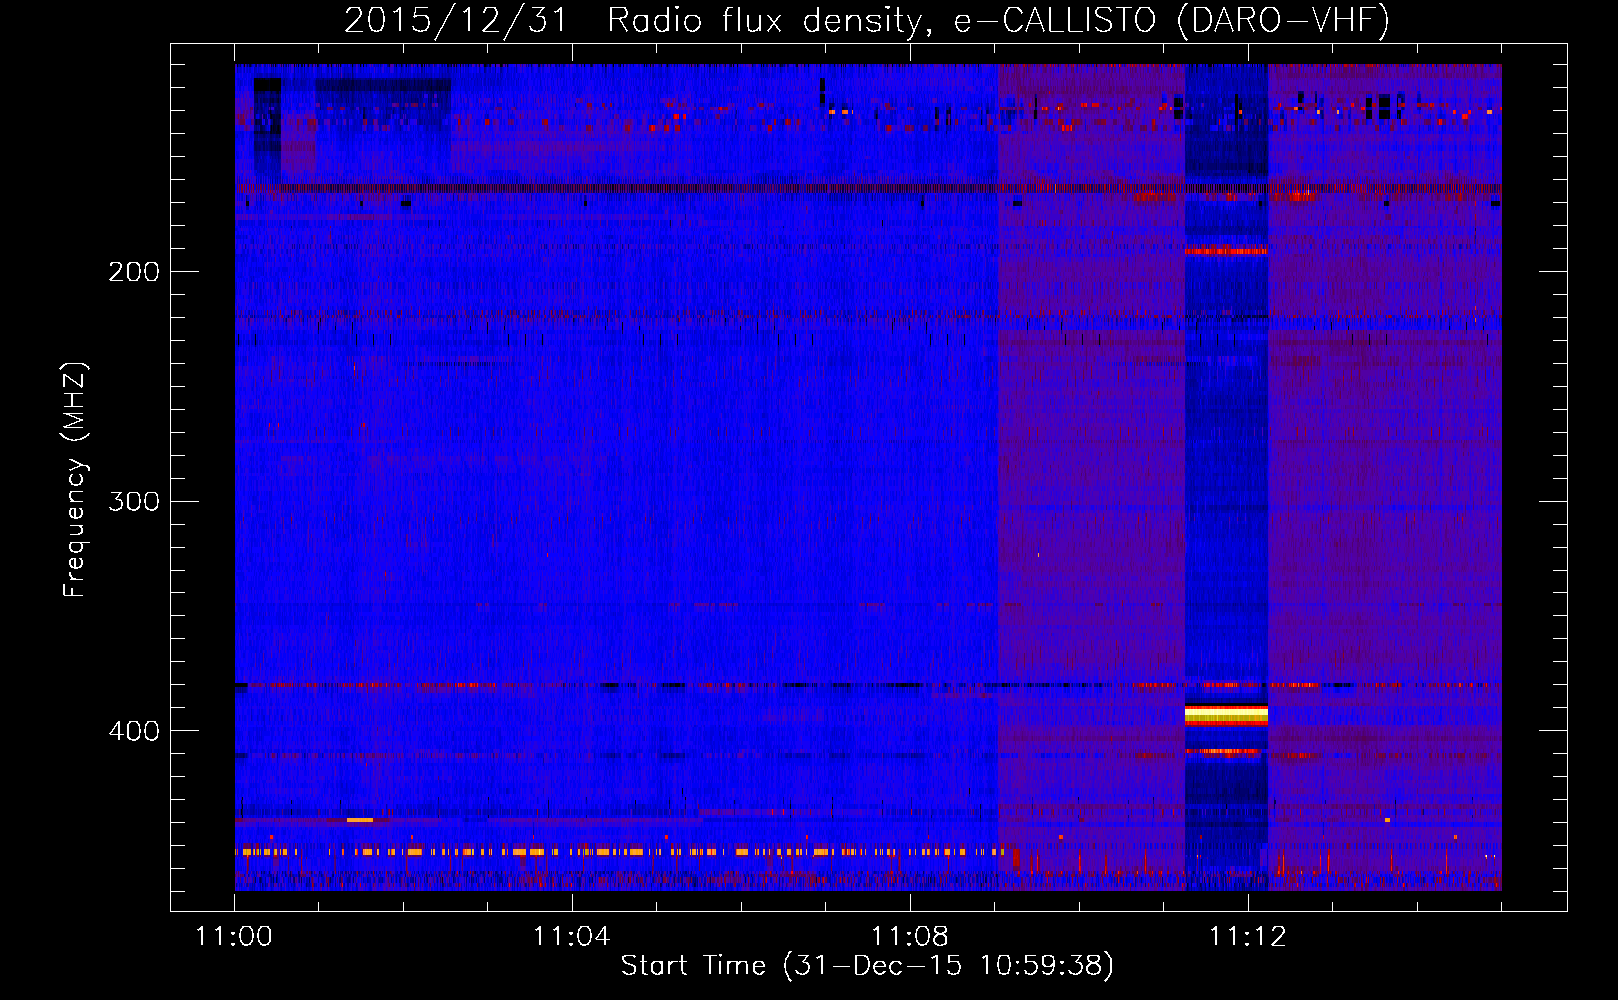Click the '11:04' time tick label
Screen dimensions: 1618x1000
click(572, 936)
